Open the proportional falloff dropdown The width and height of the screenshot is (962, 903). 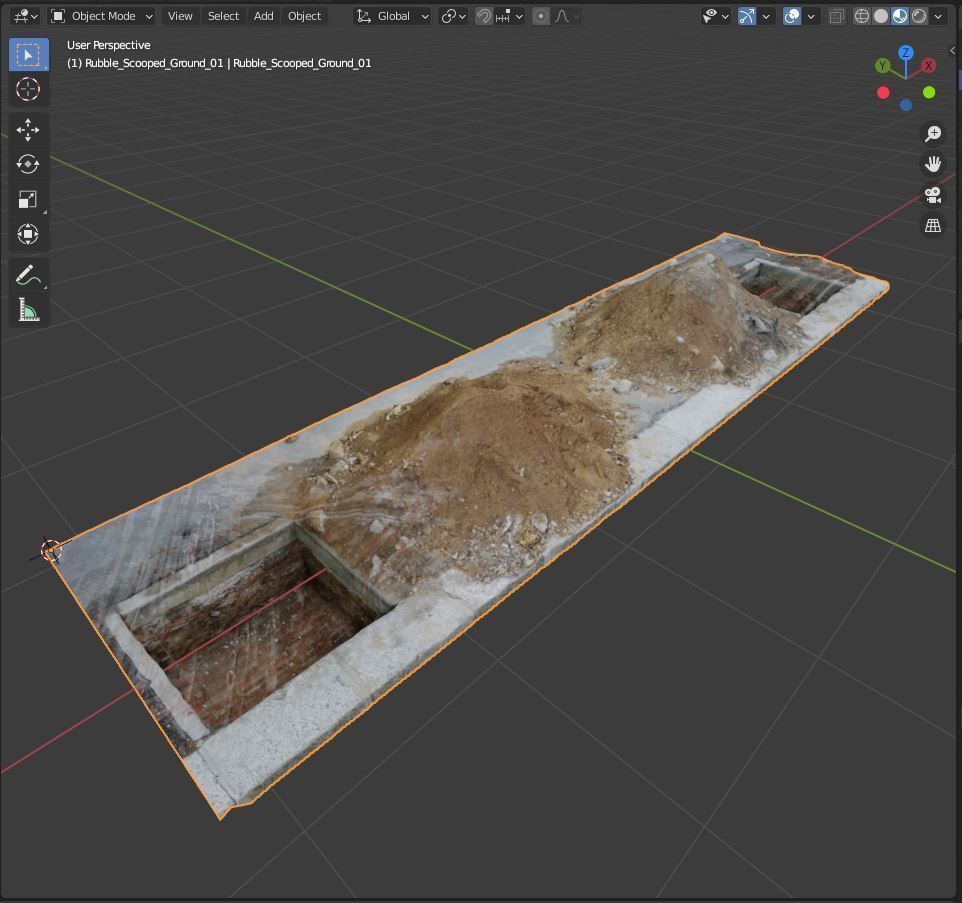(x=567, y=16)
